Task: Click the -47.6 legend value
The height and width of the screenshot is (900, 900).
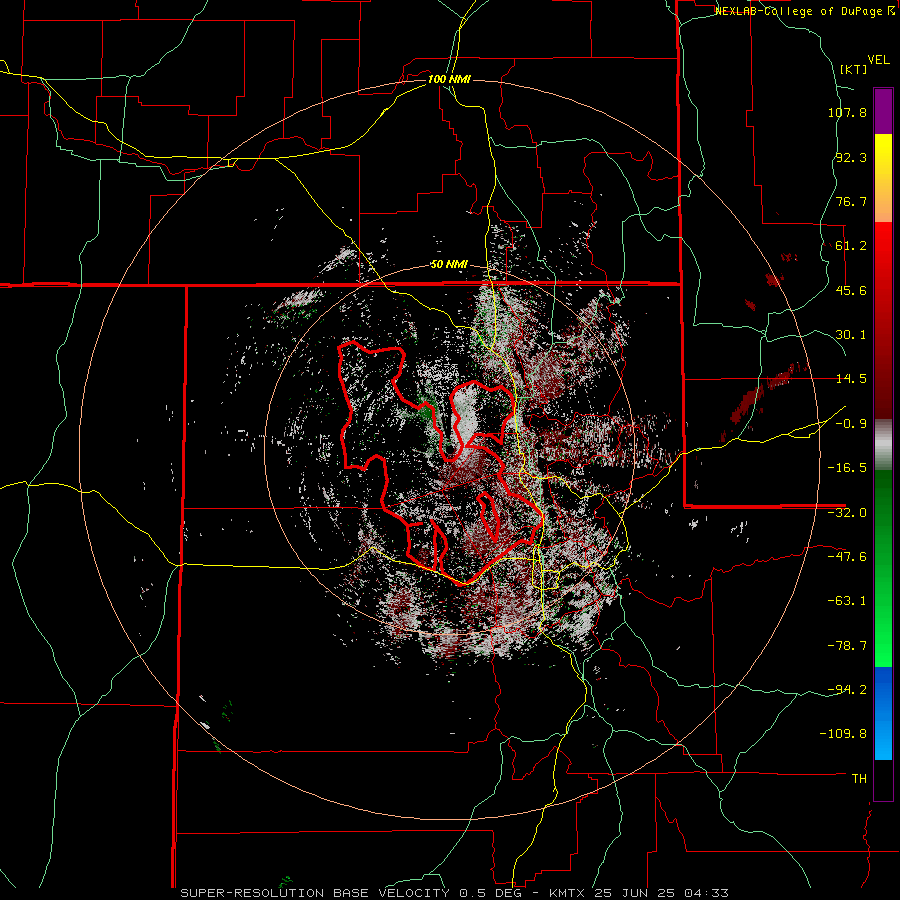Action: click(x=847, y=557)
